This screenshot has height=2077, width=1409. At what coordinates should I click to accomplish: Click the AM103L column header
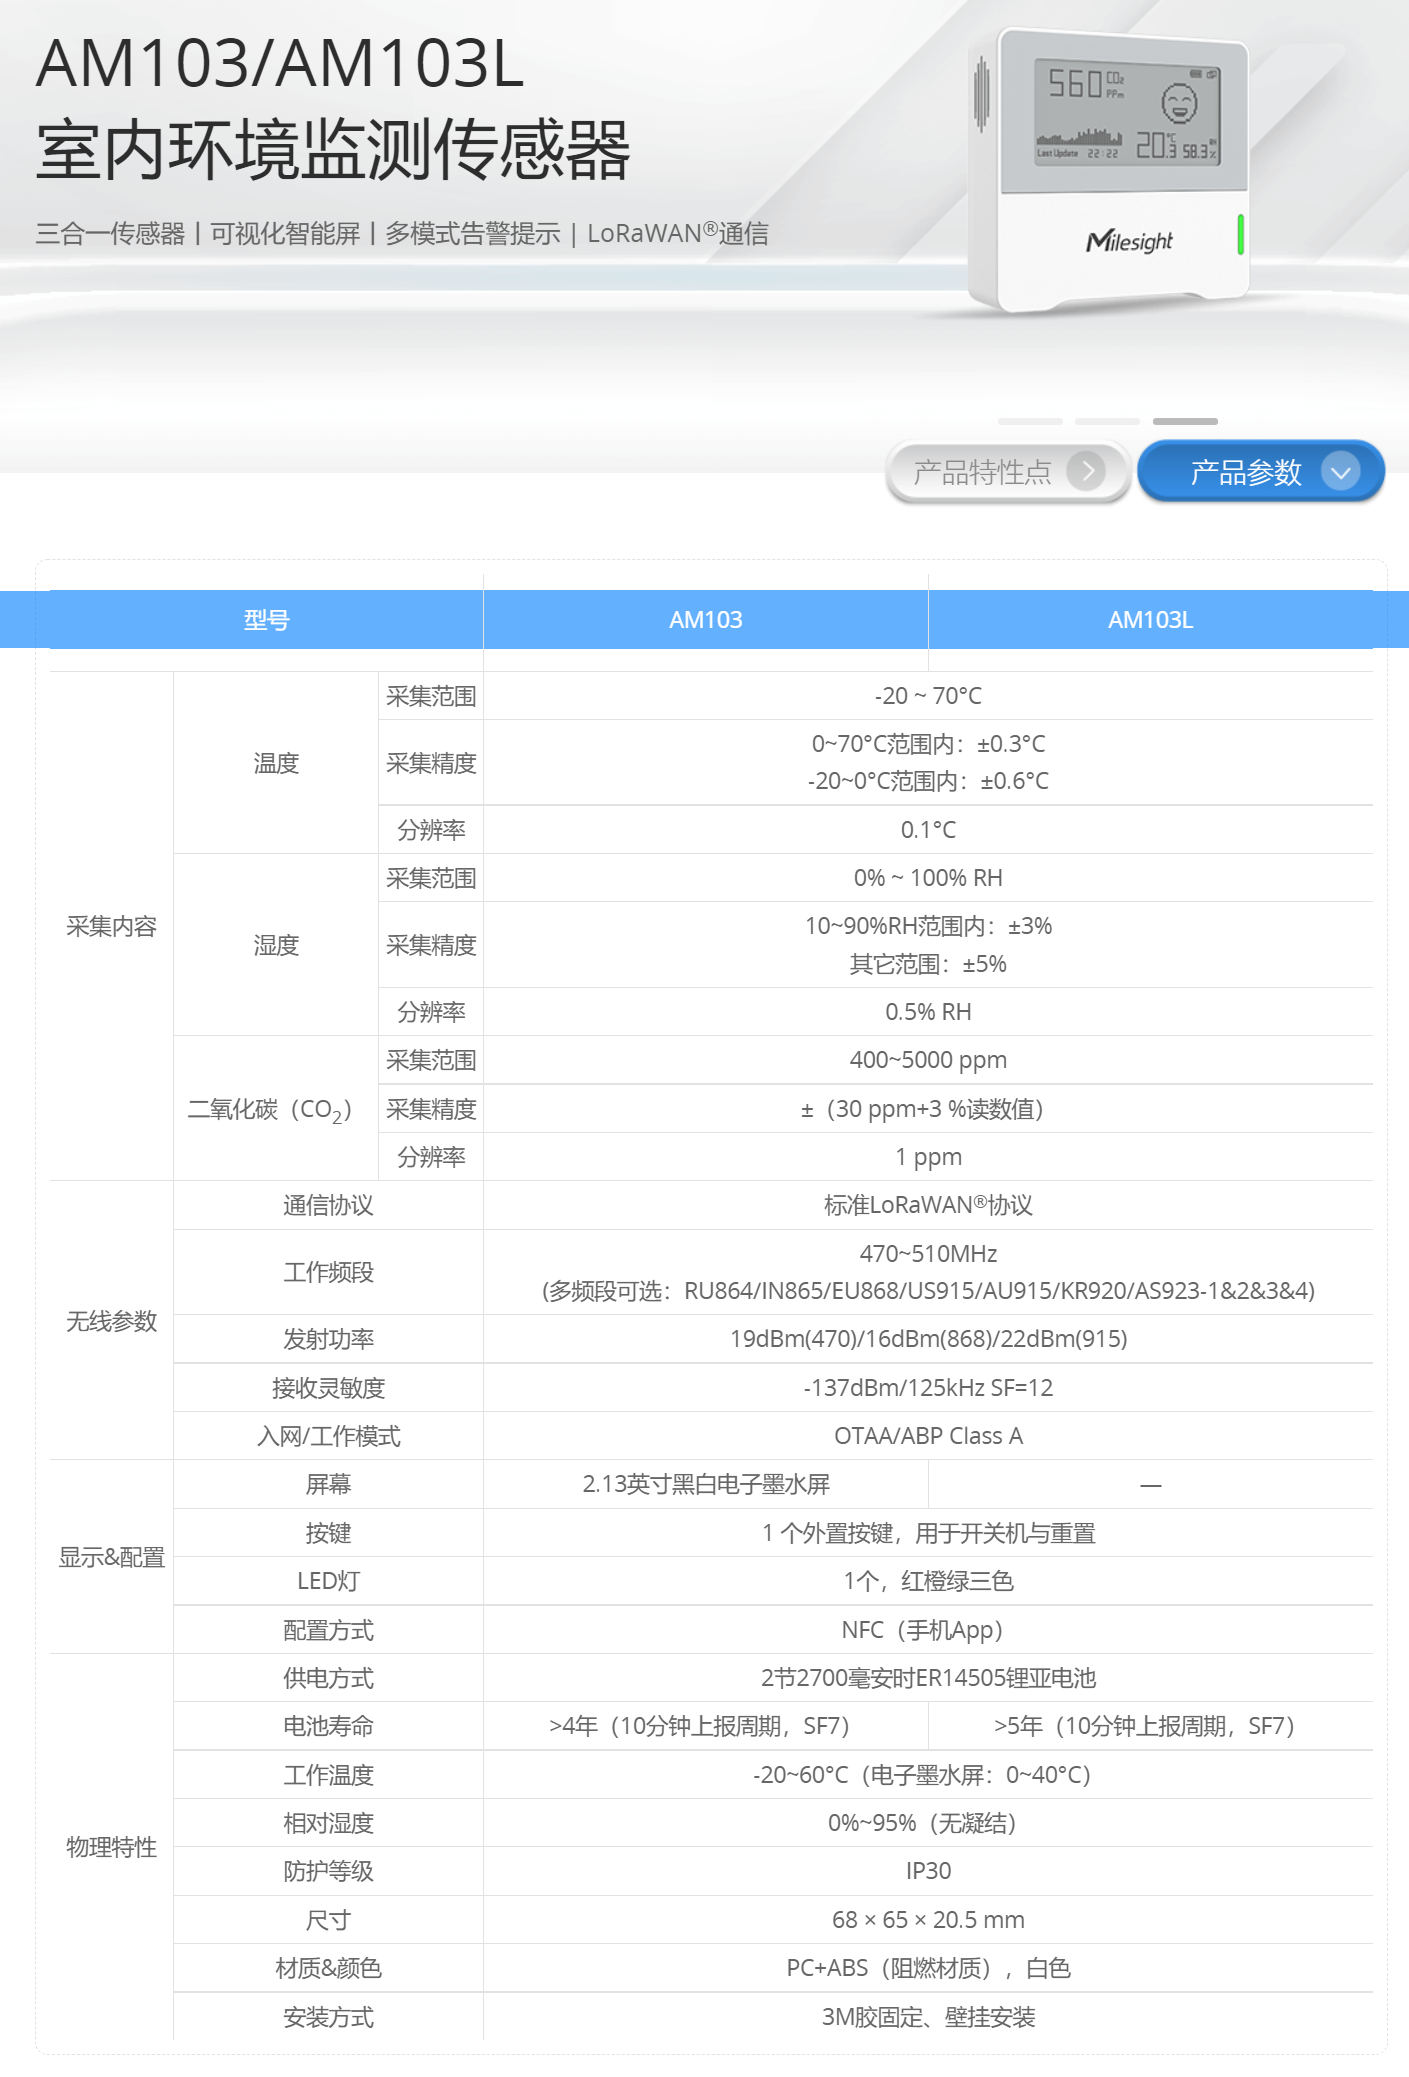[1151, 620]
